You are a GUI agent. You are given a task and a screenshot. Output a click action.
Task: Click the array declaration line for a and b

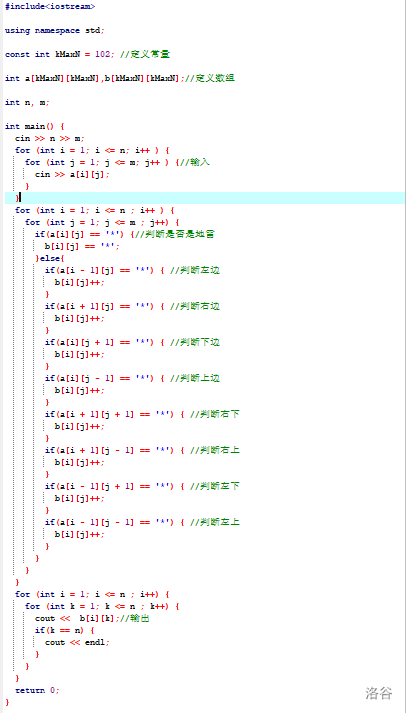[x=120, y=78]
